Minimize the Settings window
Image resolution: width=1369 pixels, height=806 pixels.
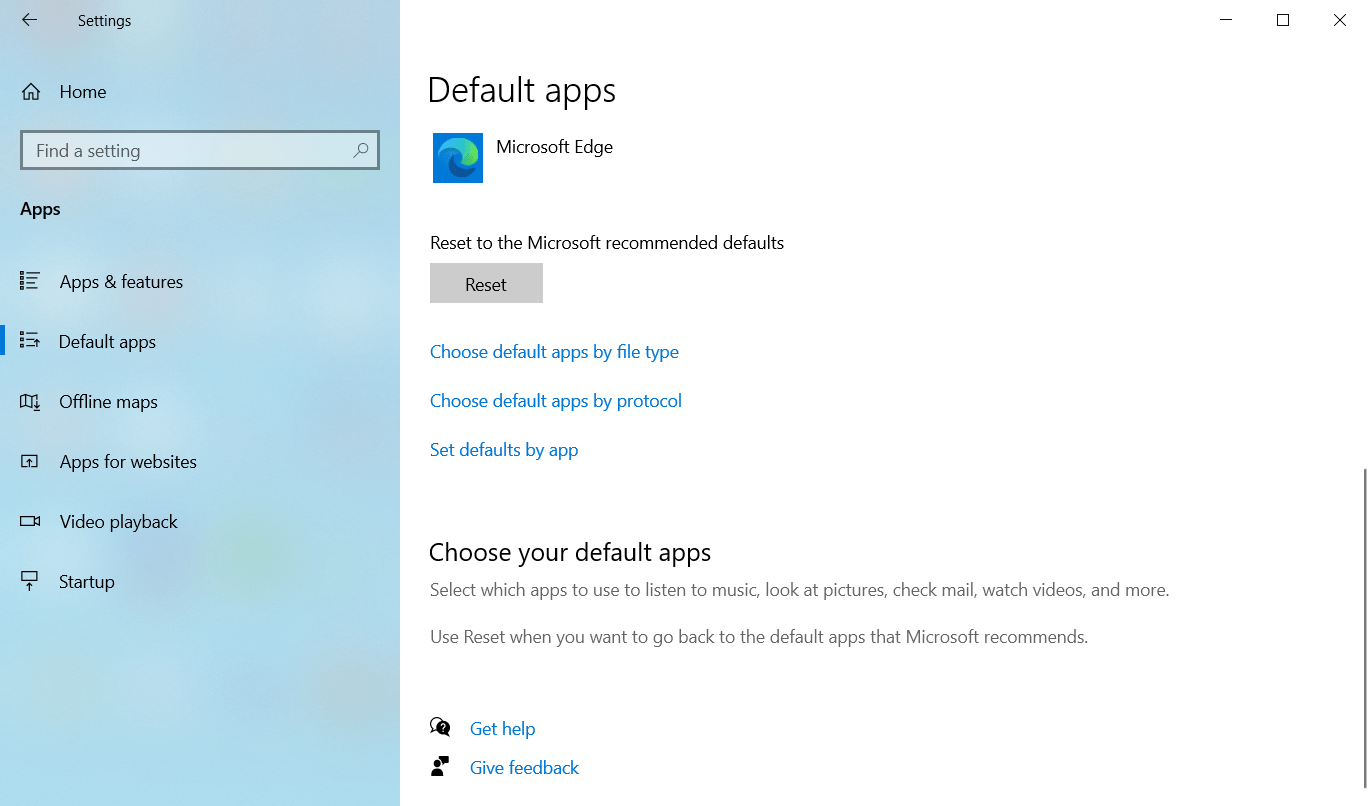click(x=1226, y=20)
